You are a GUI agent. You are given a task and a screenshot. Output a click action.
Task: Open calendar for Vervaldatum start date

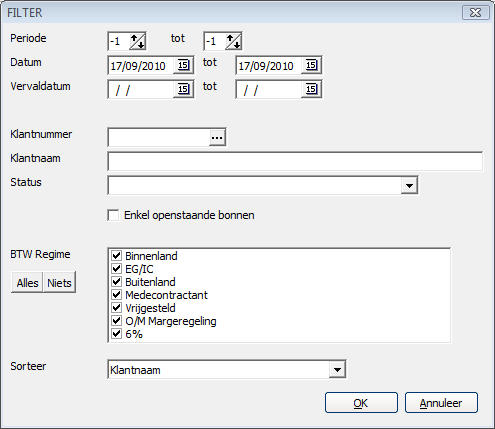[183, 89]
